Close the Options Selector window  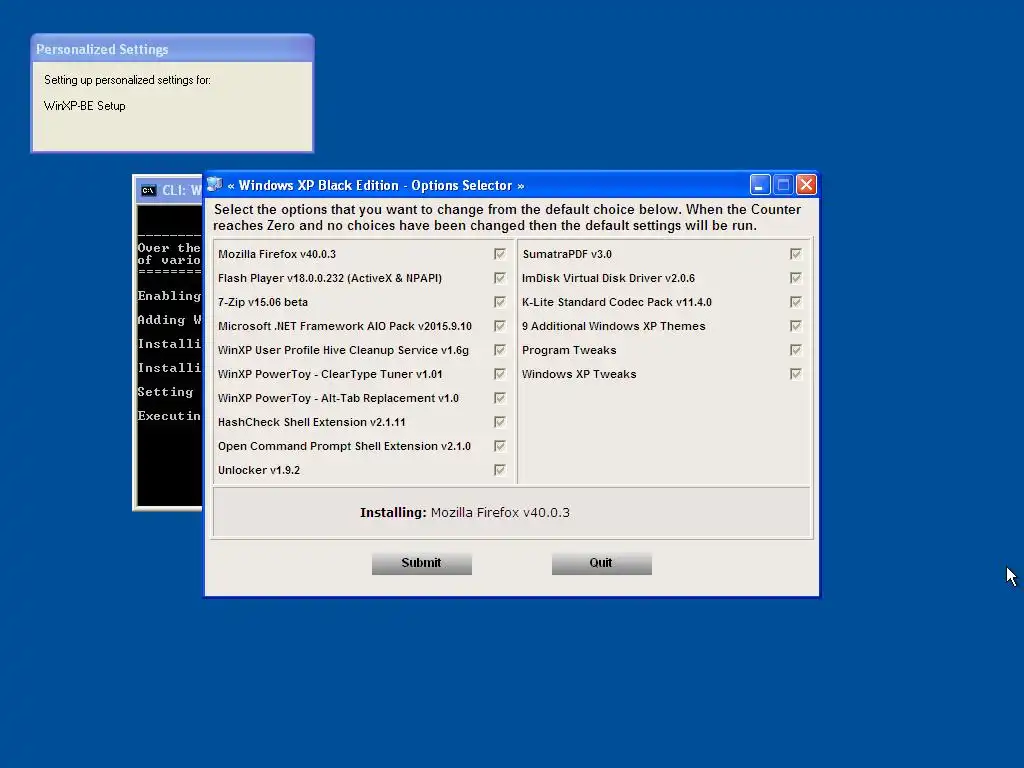click(x=807, y=185)
